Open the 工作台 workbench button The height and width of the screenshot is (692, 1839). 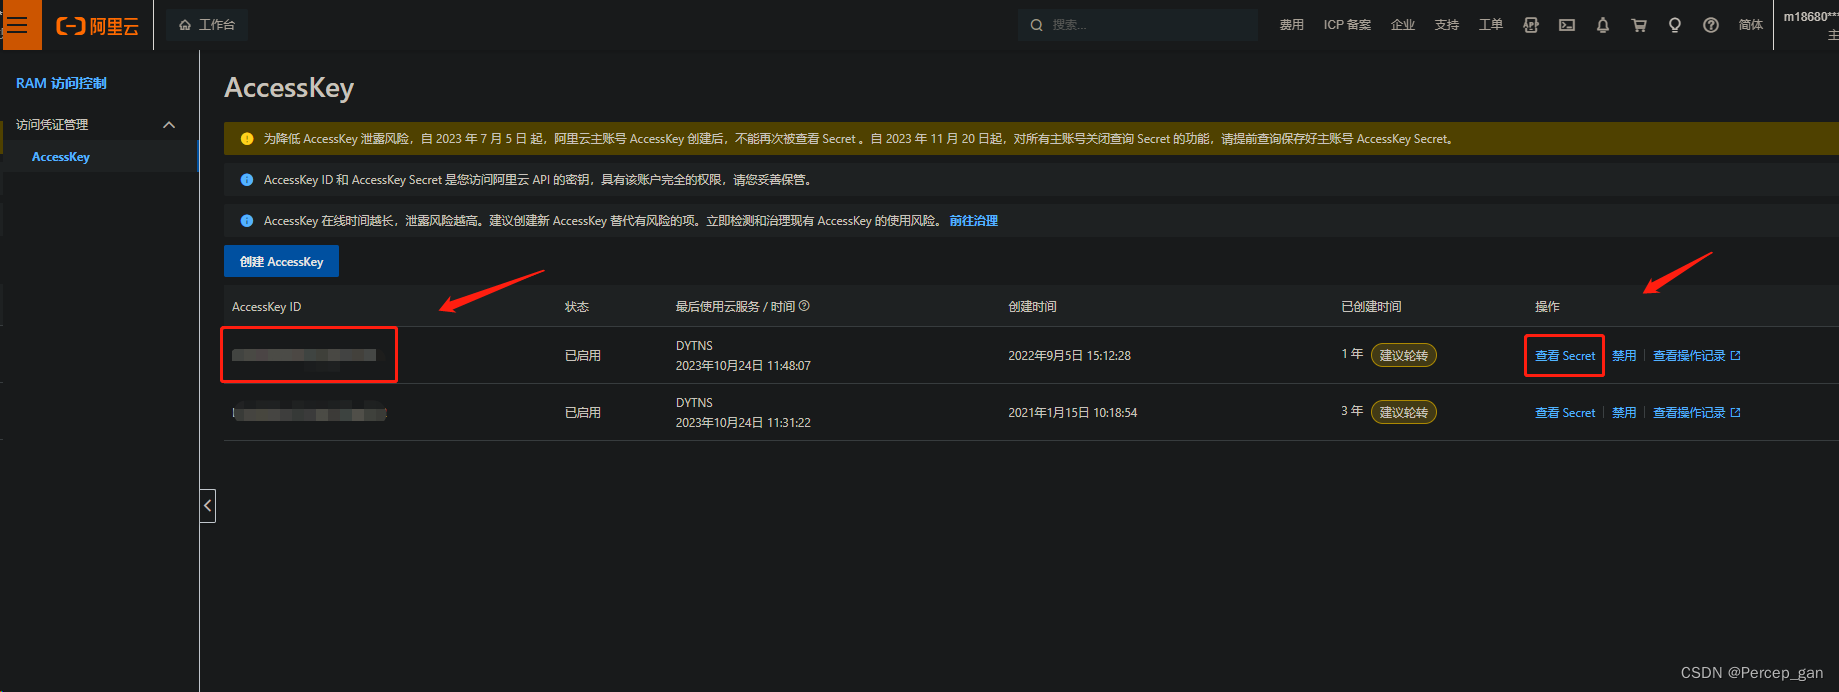coord(207,25)
